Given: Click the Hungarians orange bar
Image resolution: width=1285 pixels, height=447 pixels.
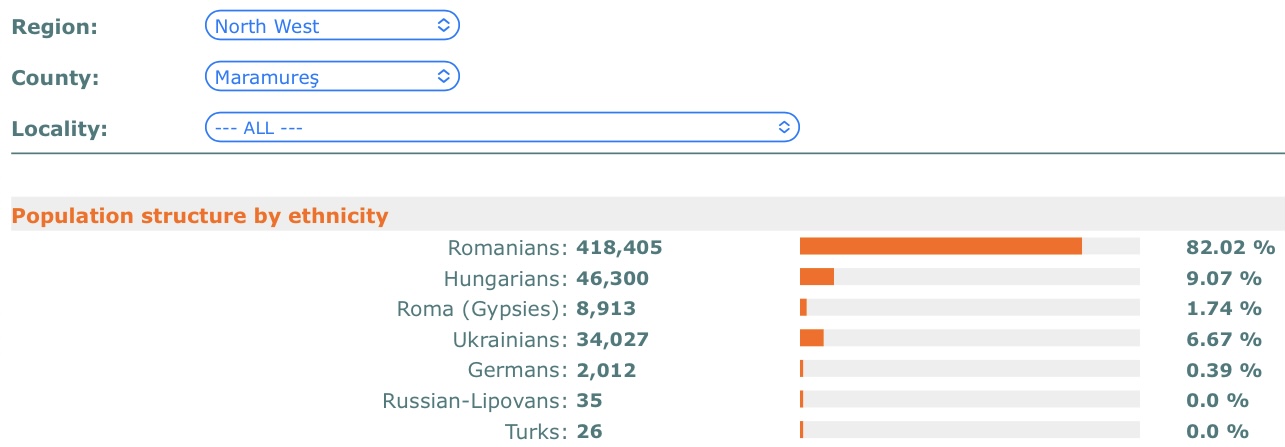Looking at the screenshot, I should tap(817, 277).
